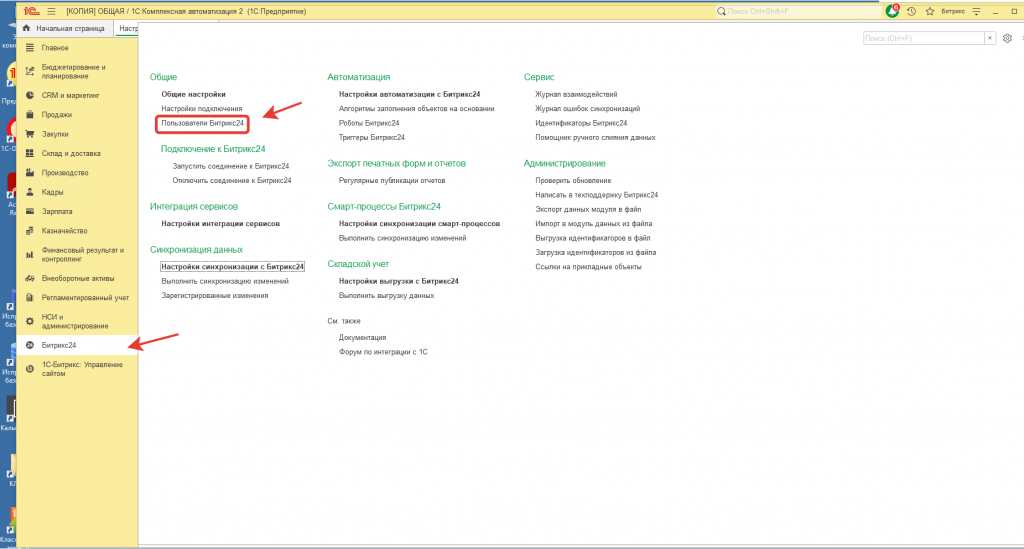1024x549 pixels.
Task: Click Проверить обновление
Action: coord(573,180)
